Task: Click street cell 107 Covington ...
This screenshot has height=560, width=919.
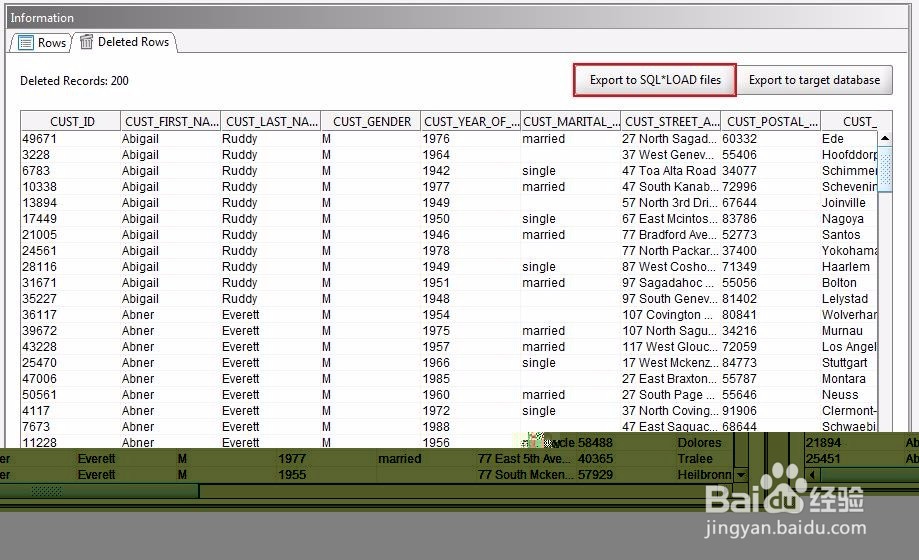Action: coord(670,315)
